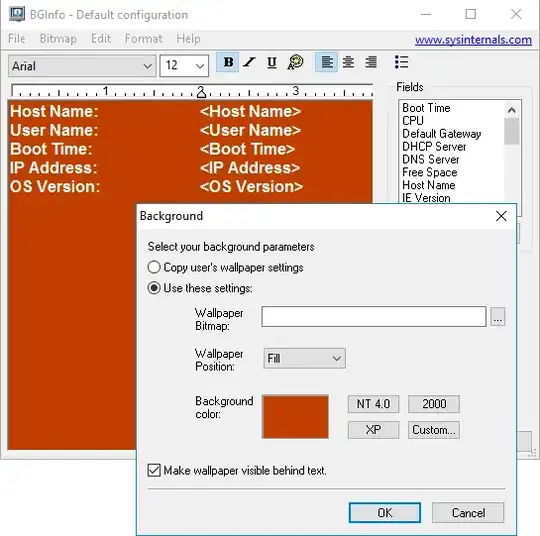Align text right
The image size is (540, 536).
[x=371, y=62]
